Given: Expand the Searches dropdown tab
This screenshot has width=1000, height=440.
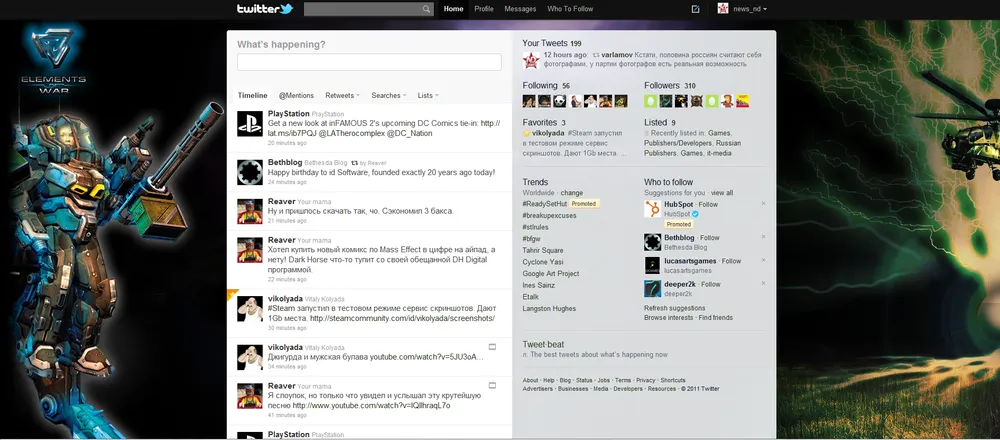Looking at the screenshot, I should tap(388, 95).
